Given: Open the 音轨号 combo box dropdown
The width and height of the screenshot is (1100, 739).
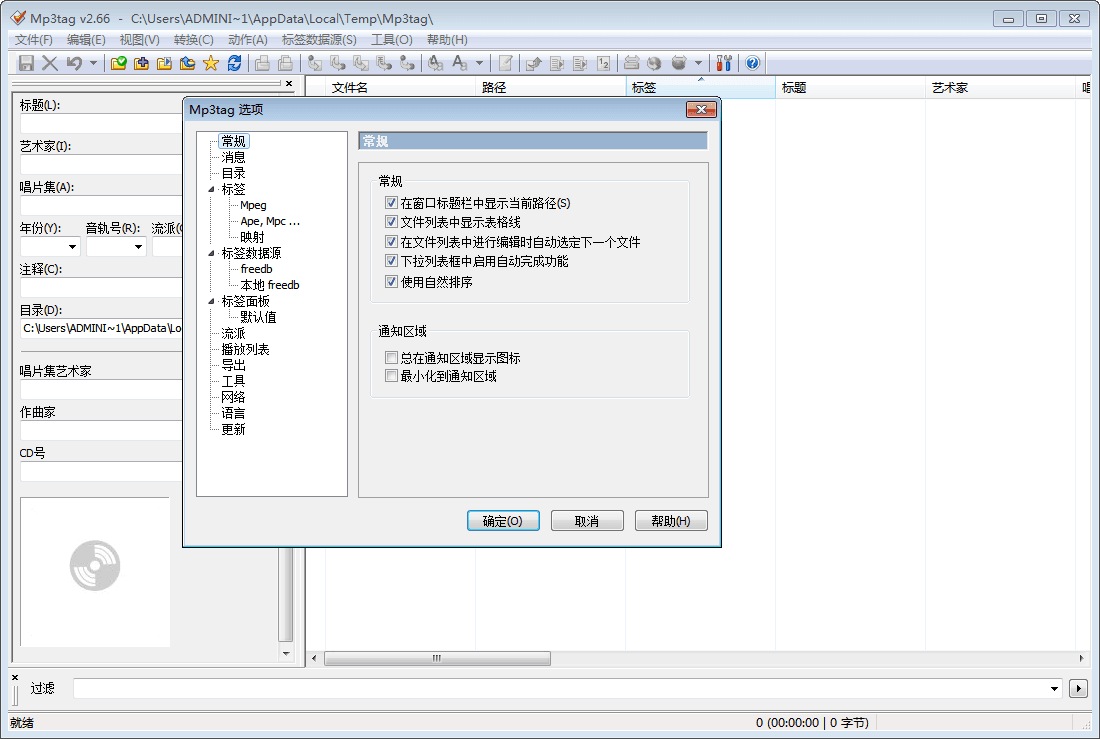Looking at the screenshot, I should click(x=138, y=247).
